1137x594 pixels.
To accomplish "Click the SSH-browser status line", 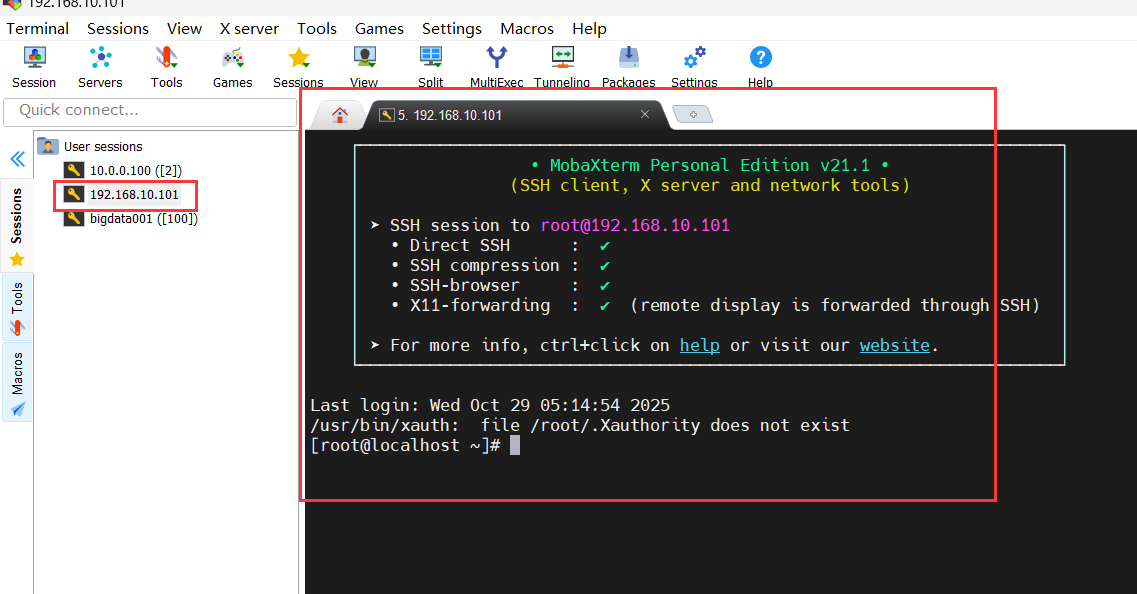I will point(500,285).
